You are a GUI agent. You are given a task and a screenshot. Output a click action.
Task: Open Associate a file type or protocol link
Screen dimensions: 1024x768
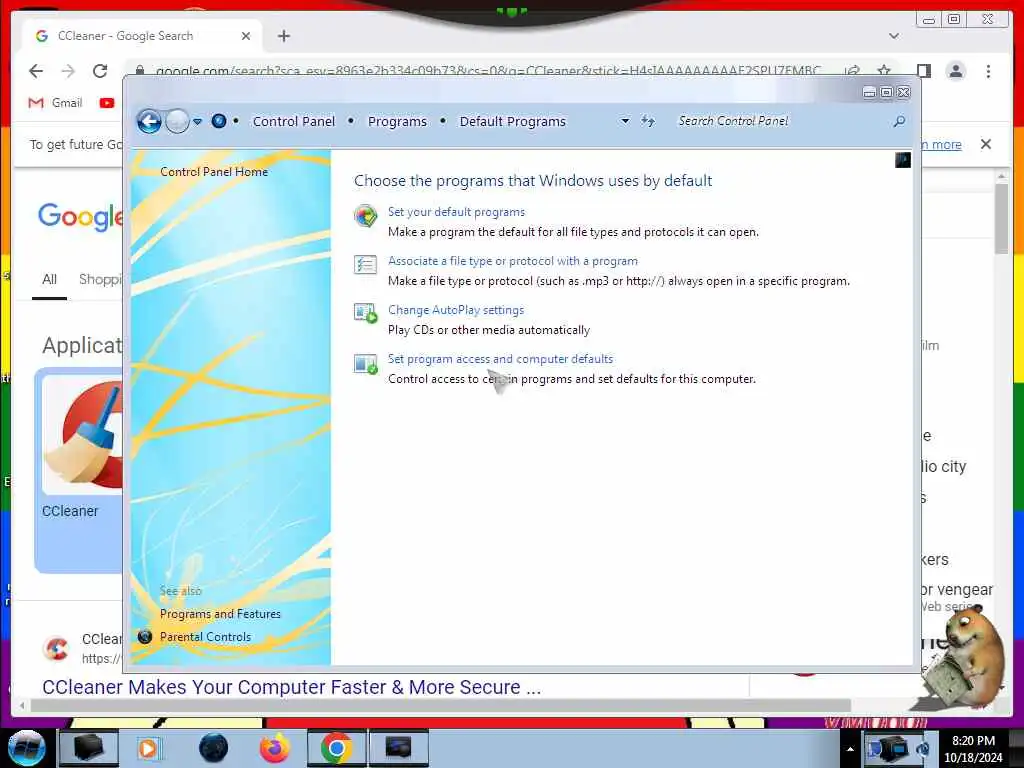513,261
